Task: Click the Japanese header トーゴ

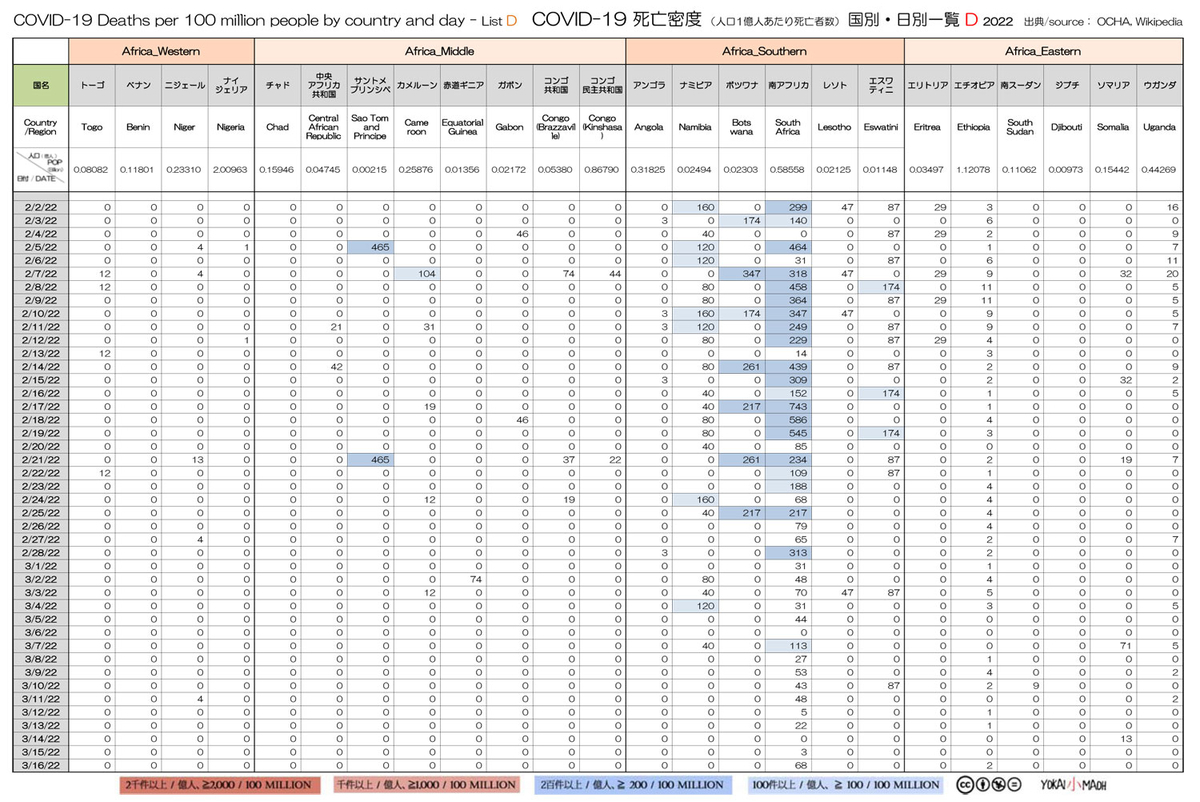Action: tap(92, 86)
